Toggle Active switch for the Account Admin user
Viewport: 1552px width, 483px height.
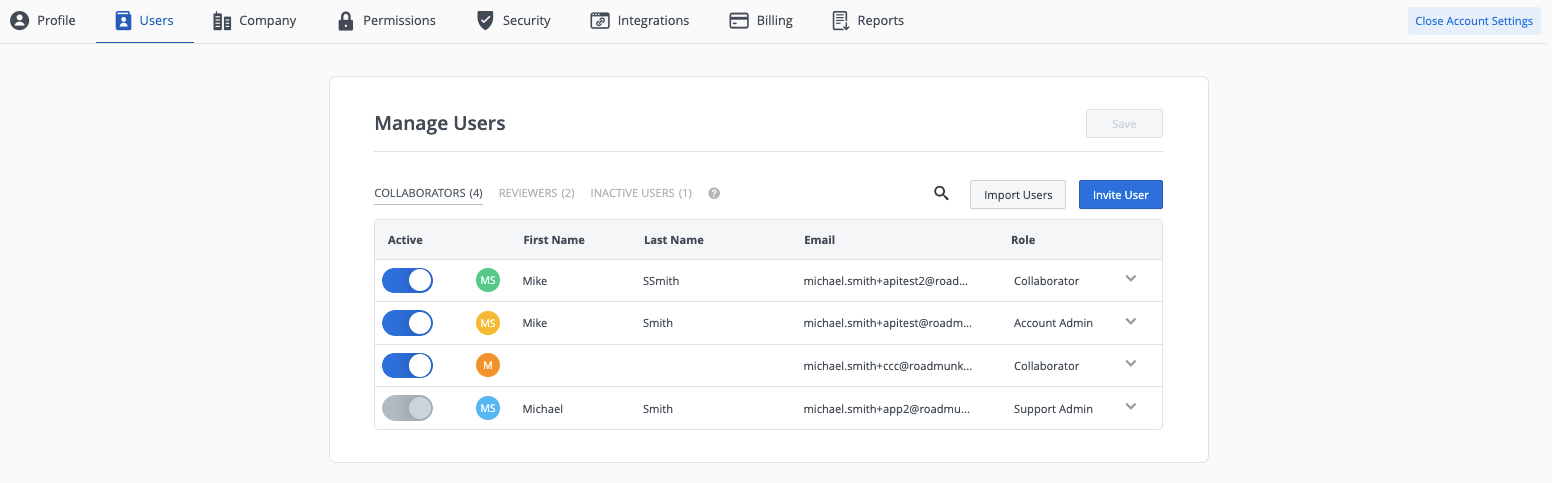(407, 323)
